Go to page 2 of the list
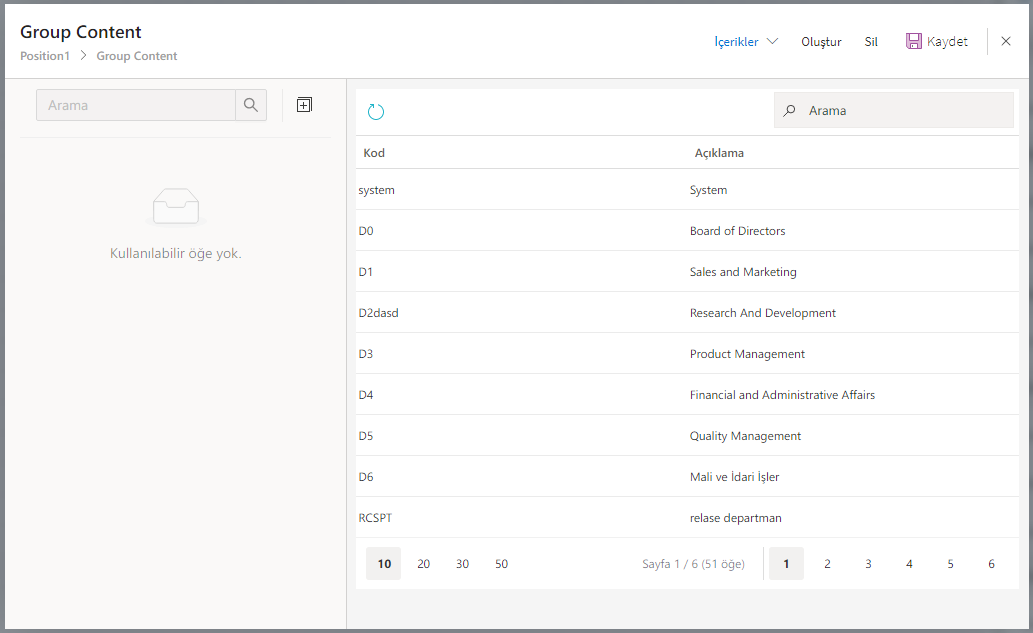Screen dimensions: 1033x633 (827, 564)
